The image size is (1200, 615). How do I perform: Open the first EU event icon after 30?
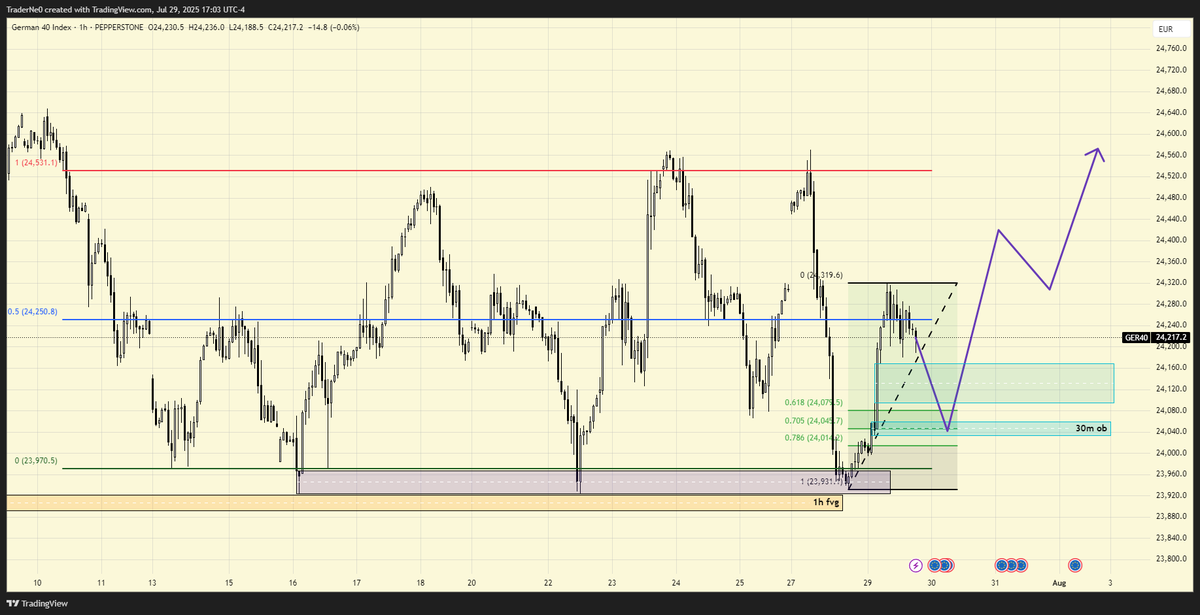coord(936,565)
